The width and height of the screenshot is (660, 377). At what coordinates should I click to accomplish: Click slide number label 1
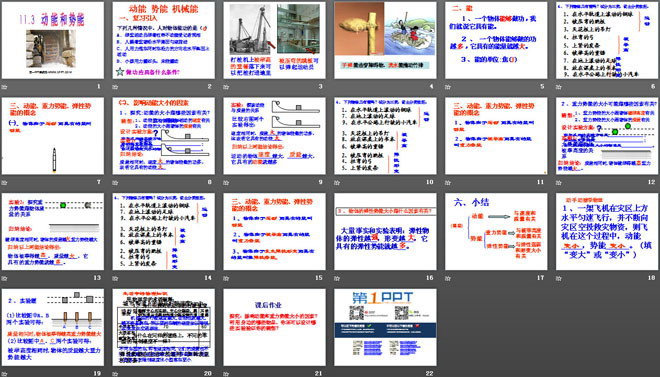click(99, 87)
